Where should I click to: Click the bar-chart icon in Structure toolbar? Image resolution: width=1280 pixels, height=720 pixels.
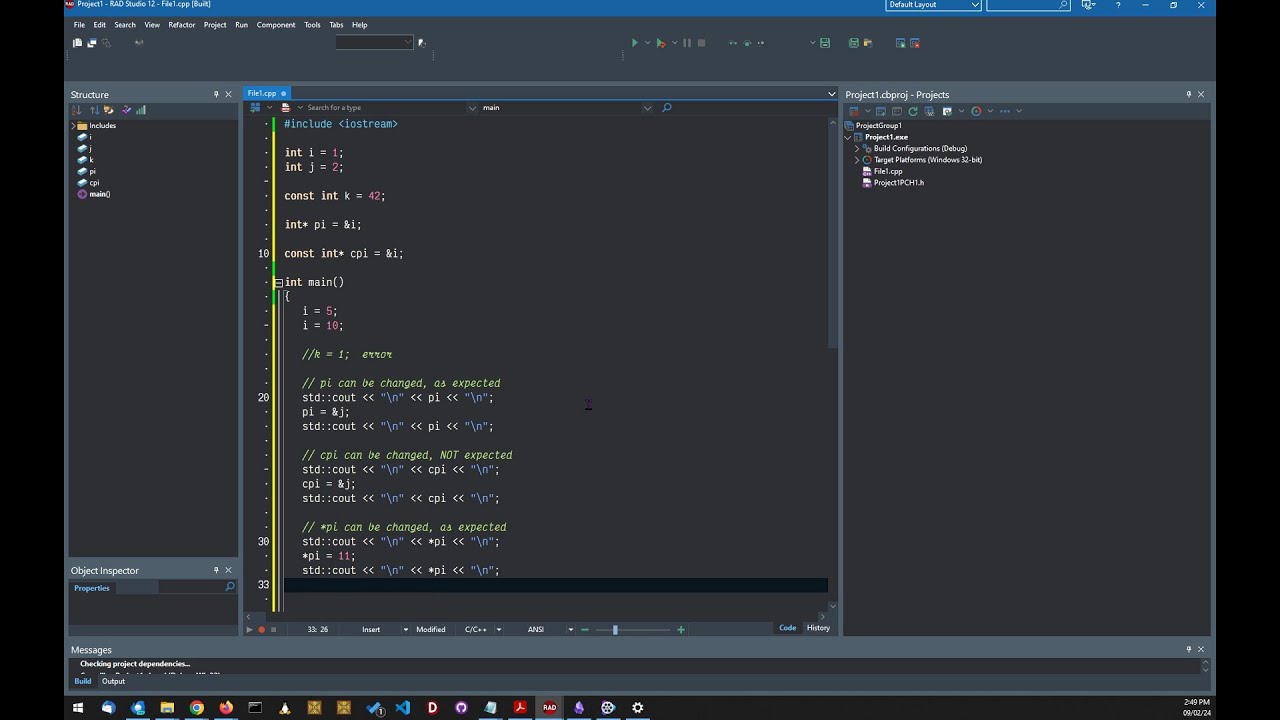pyautogui.click(x=141, y=110)
